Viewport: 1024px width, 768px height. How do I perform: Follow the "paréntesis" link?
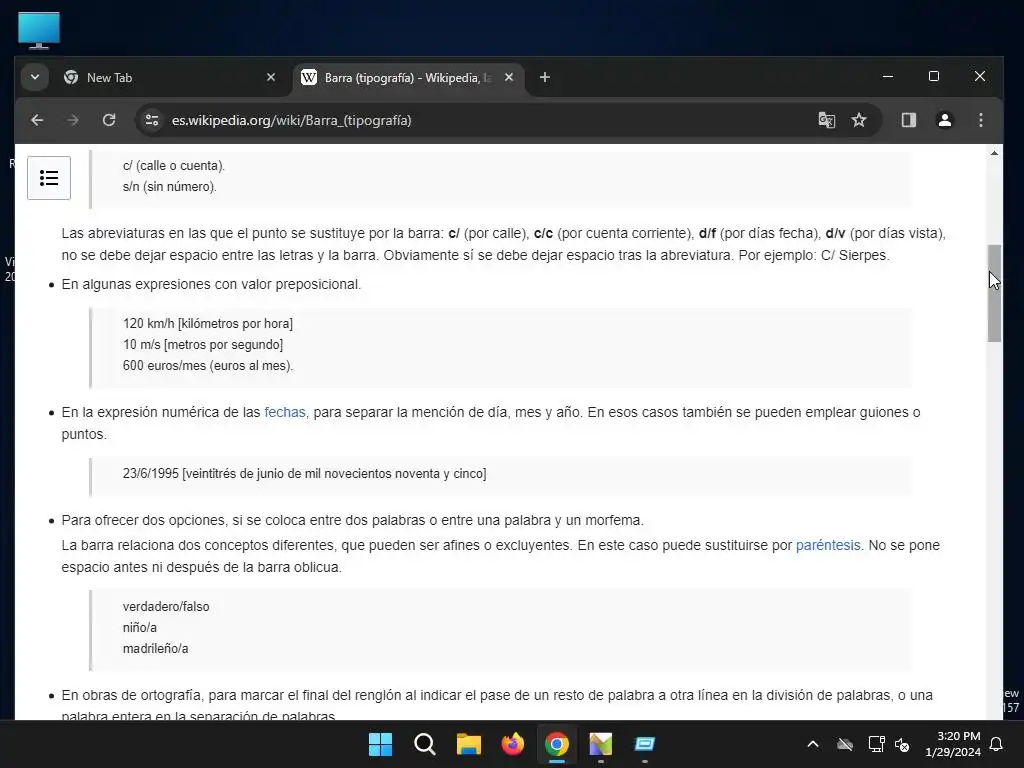pos(828,545)
